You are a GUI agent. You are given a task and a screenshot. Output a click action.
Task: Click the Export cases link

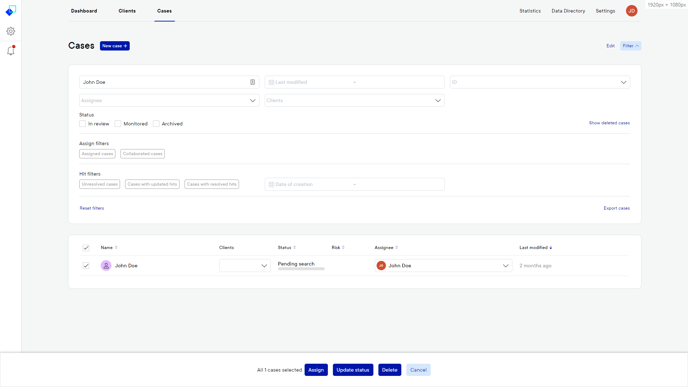616,208
